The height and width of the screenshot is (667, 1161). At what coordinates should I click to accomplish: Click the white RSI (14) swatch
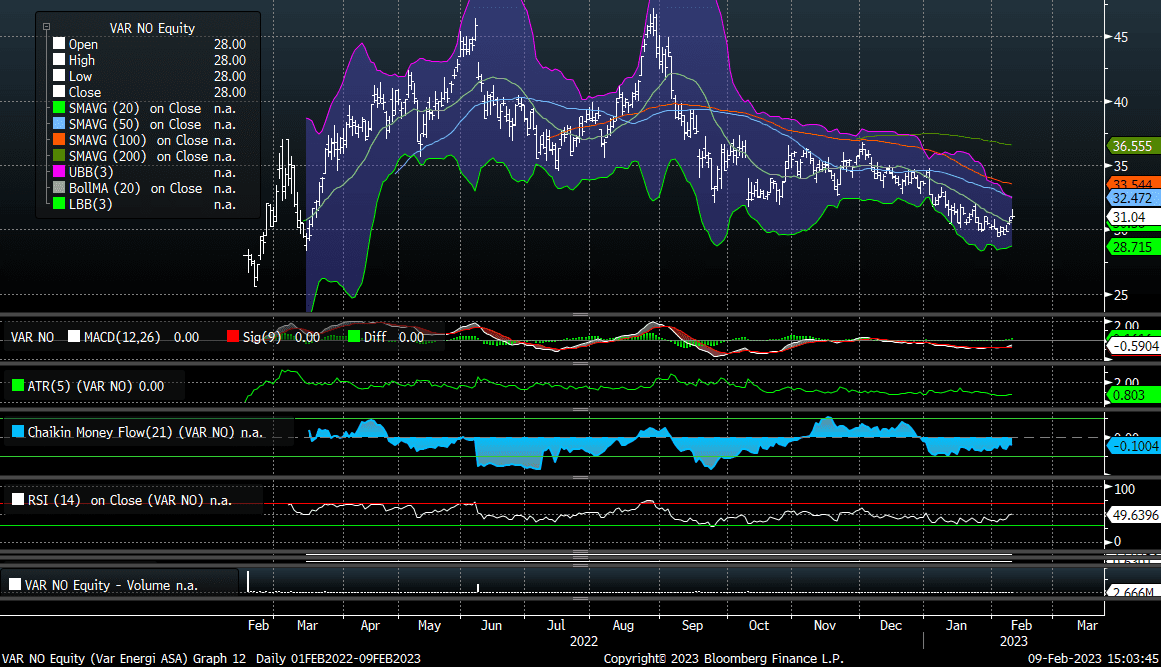pyautogui.click(x=18, y=500)
